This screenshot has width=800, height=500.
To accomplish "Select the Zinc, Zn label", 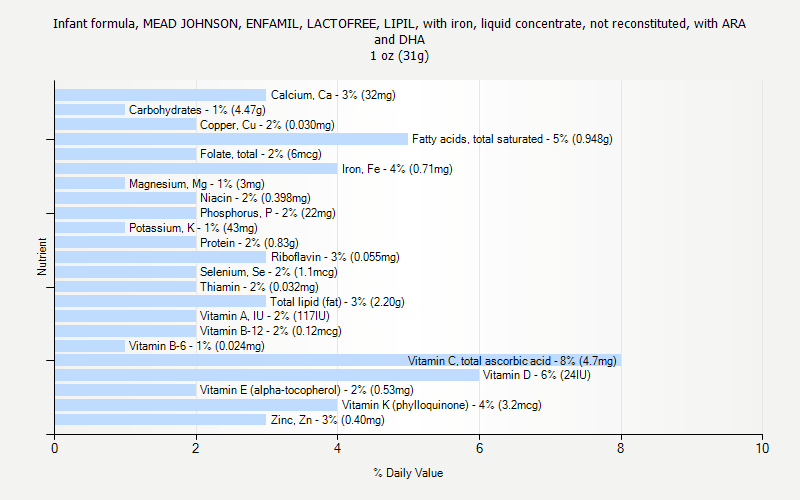I will click(x=327, y=420).
